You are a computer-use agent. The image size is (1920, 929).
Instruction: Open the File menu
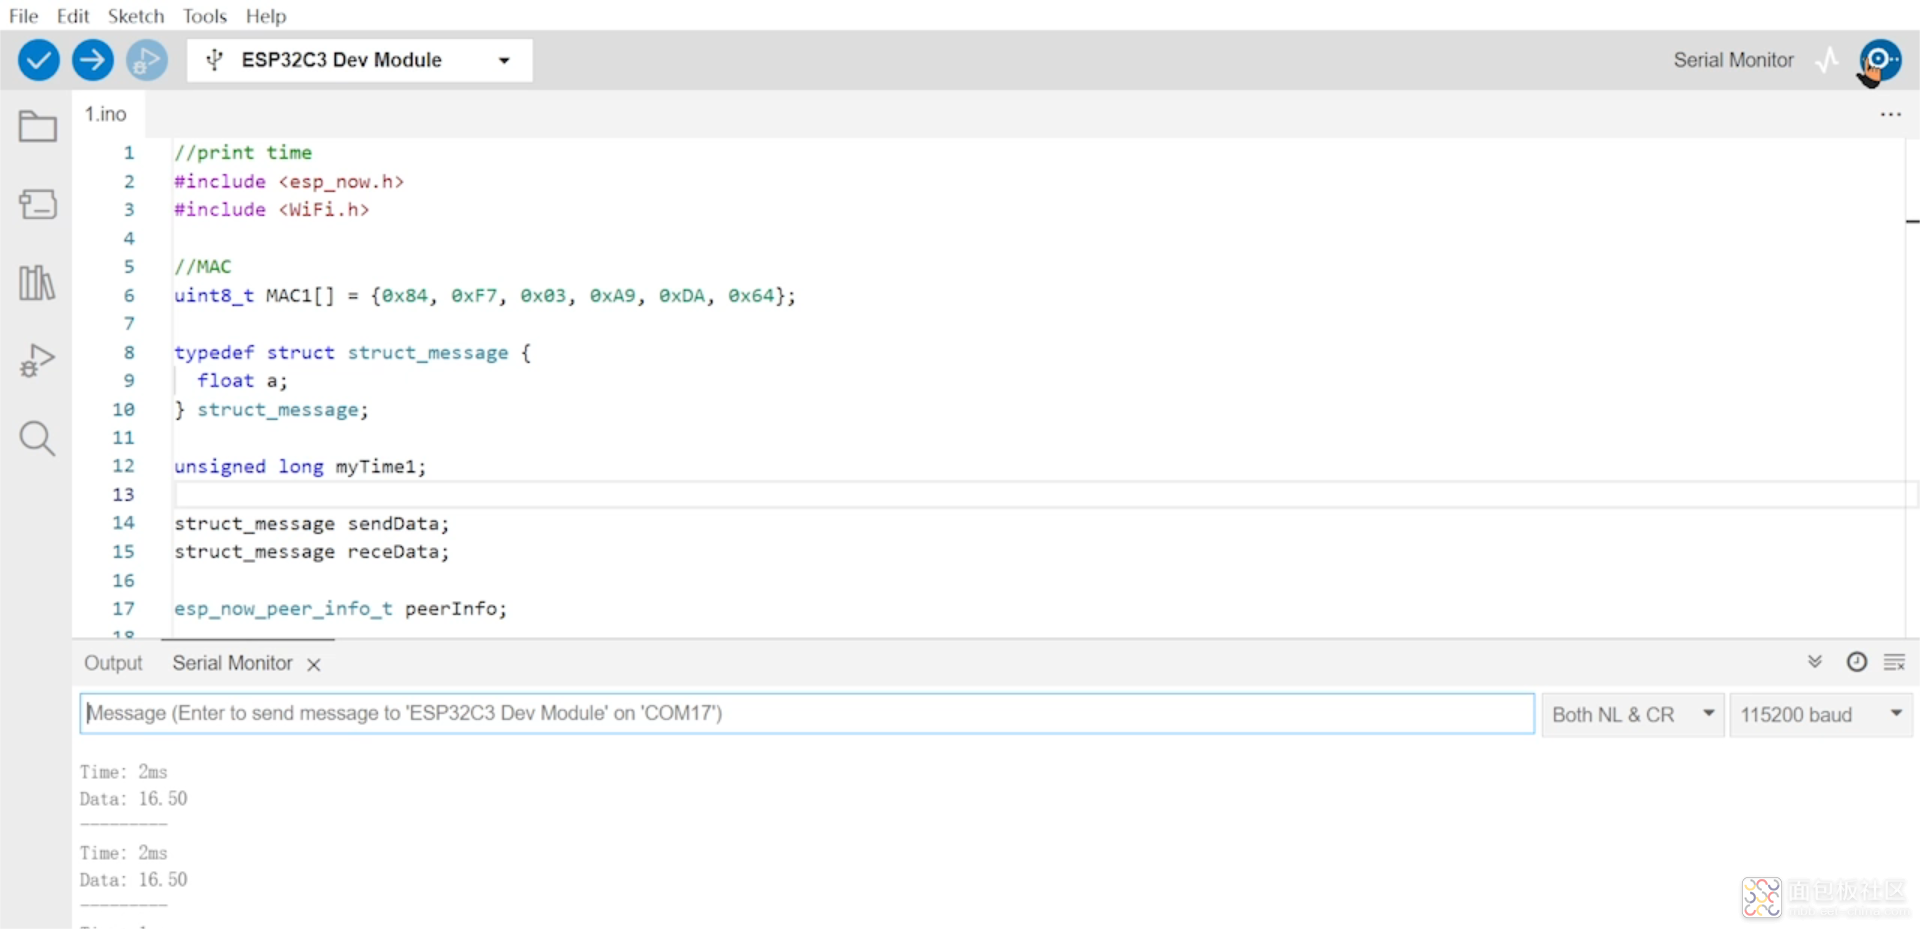23,16
